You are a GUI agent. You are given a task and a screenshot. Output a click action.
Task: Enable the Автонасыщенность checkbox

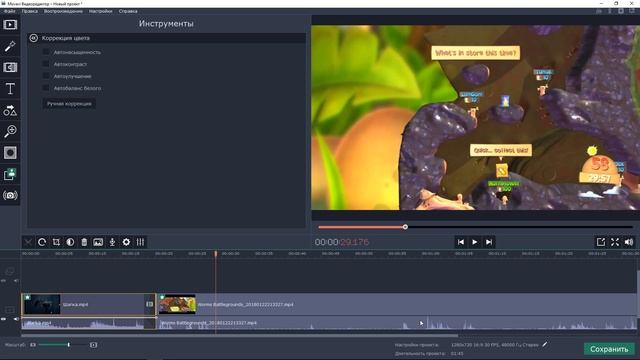[46, 52]
